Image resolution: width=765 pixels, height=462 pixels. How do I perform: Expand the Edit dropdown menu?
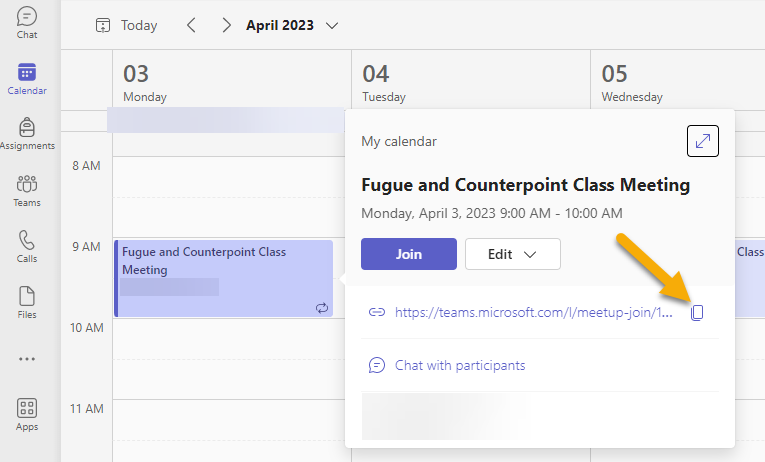pos(513,254)
